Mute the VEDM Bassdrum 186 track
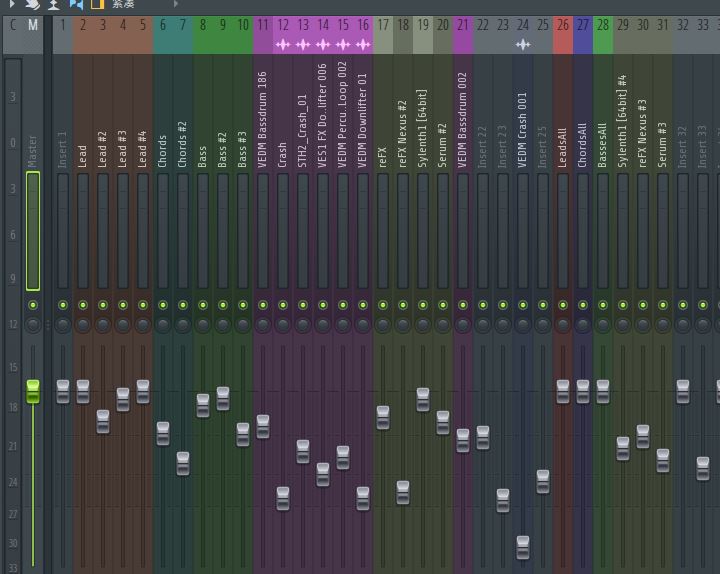This screenshot has height=574, width=720. pyautogui.click(x=263, y=305)
